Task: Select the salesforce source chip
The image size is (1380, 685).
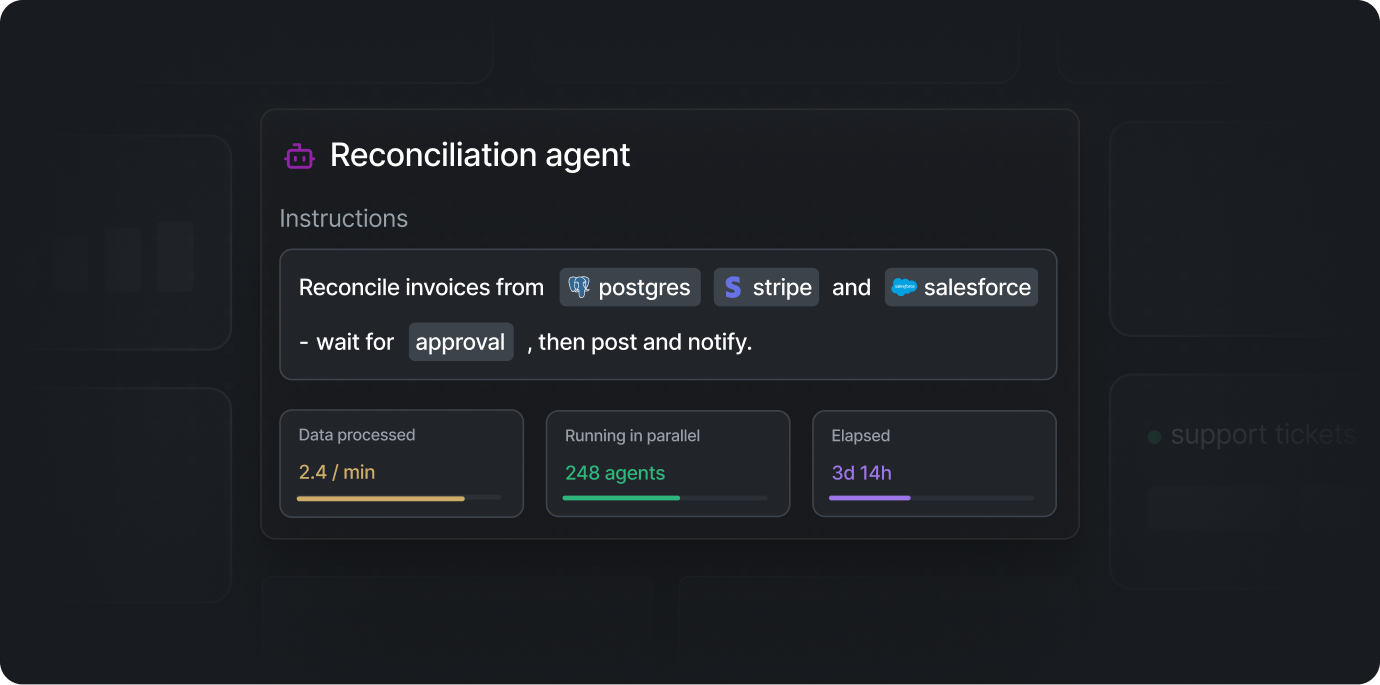Action: (x=961, y=287)
